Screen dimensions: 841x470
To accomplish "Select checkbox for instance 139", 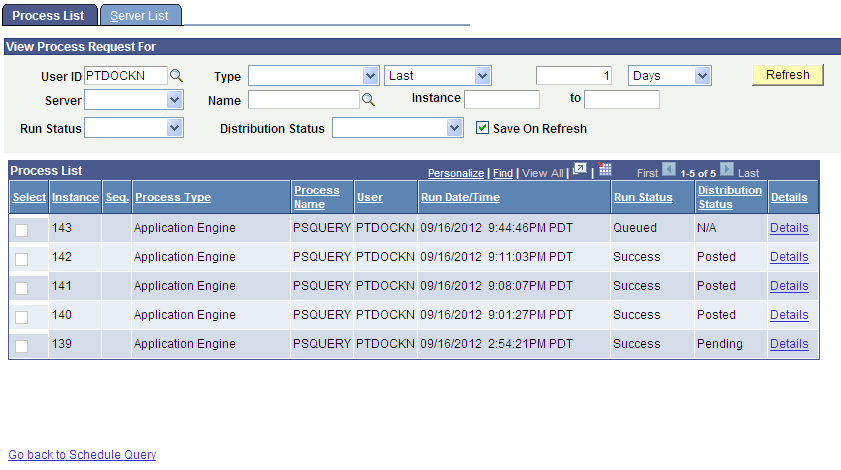I will [x=21, y=346].
